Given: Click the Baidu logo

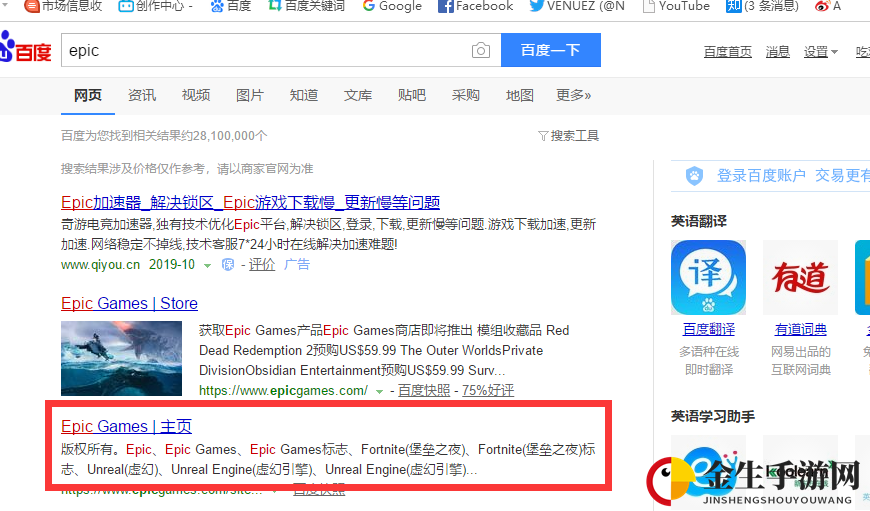Looking at the screenshot, I should (x=26, y=48).
